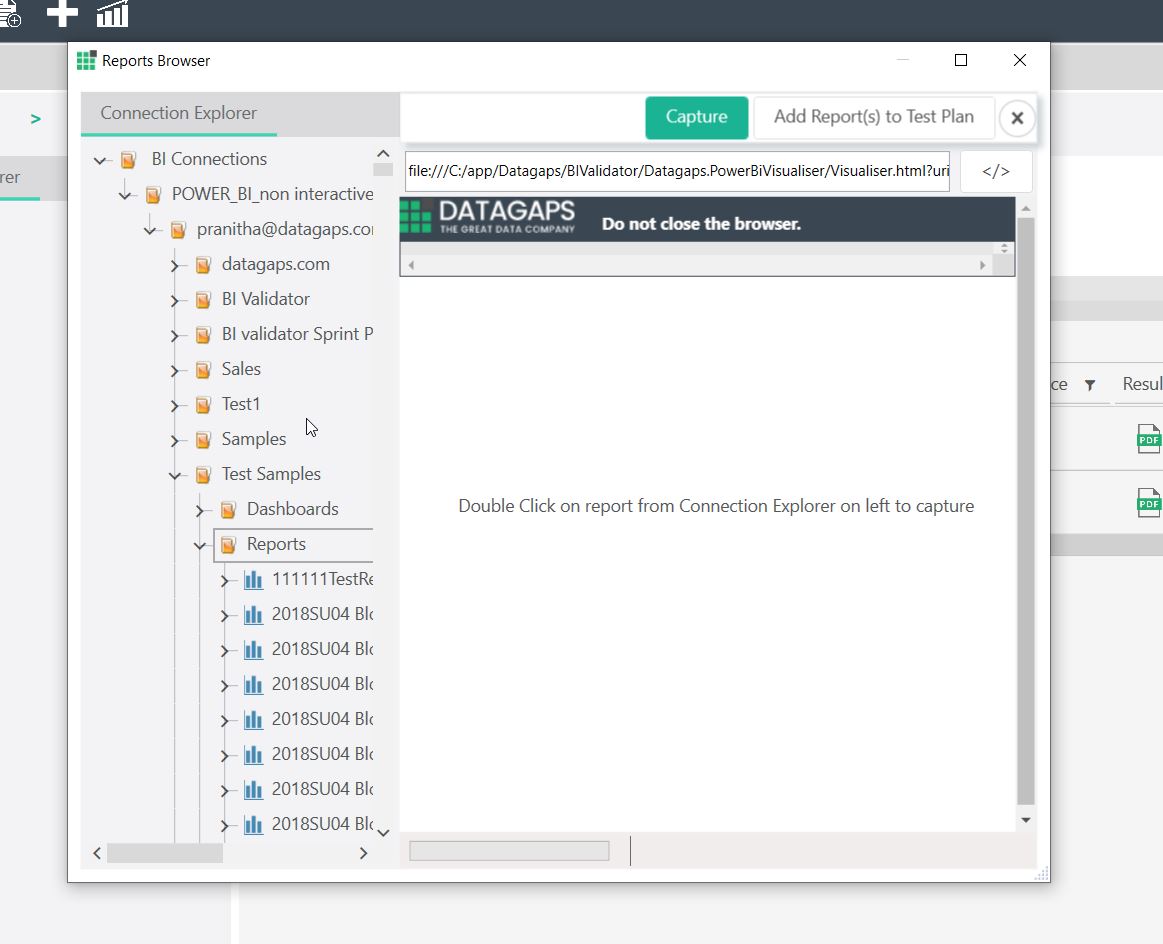The height and width of the screenshot is (944, 1163).
Task: Click the first green PDF result icon
Action: [x=1148, y=438]
